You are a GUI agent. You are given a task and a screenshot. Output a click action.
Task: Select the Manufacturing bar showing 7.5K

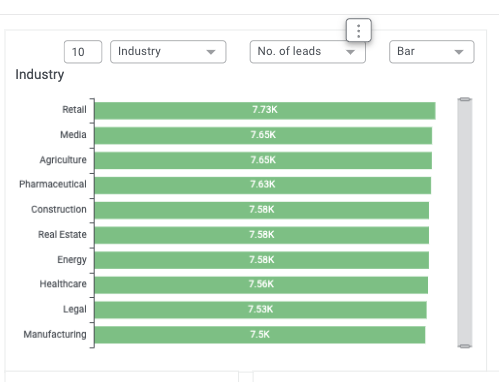260,335
